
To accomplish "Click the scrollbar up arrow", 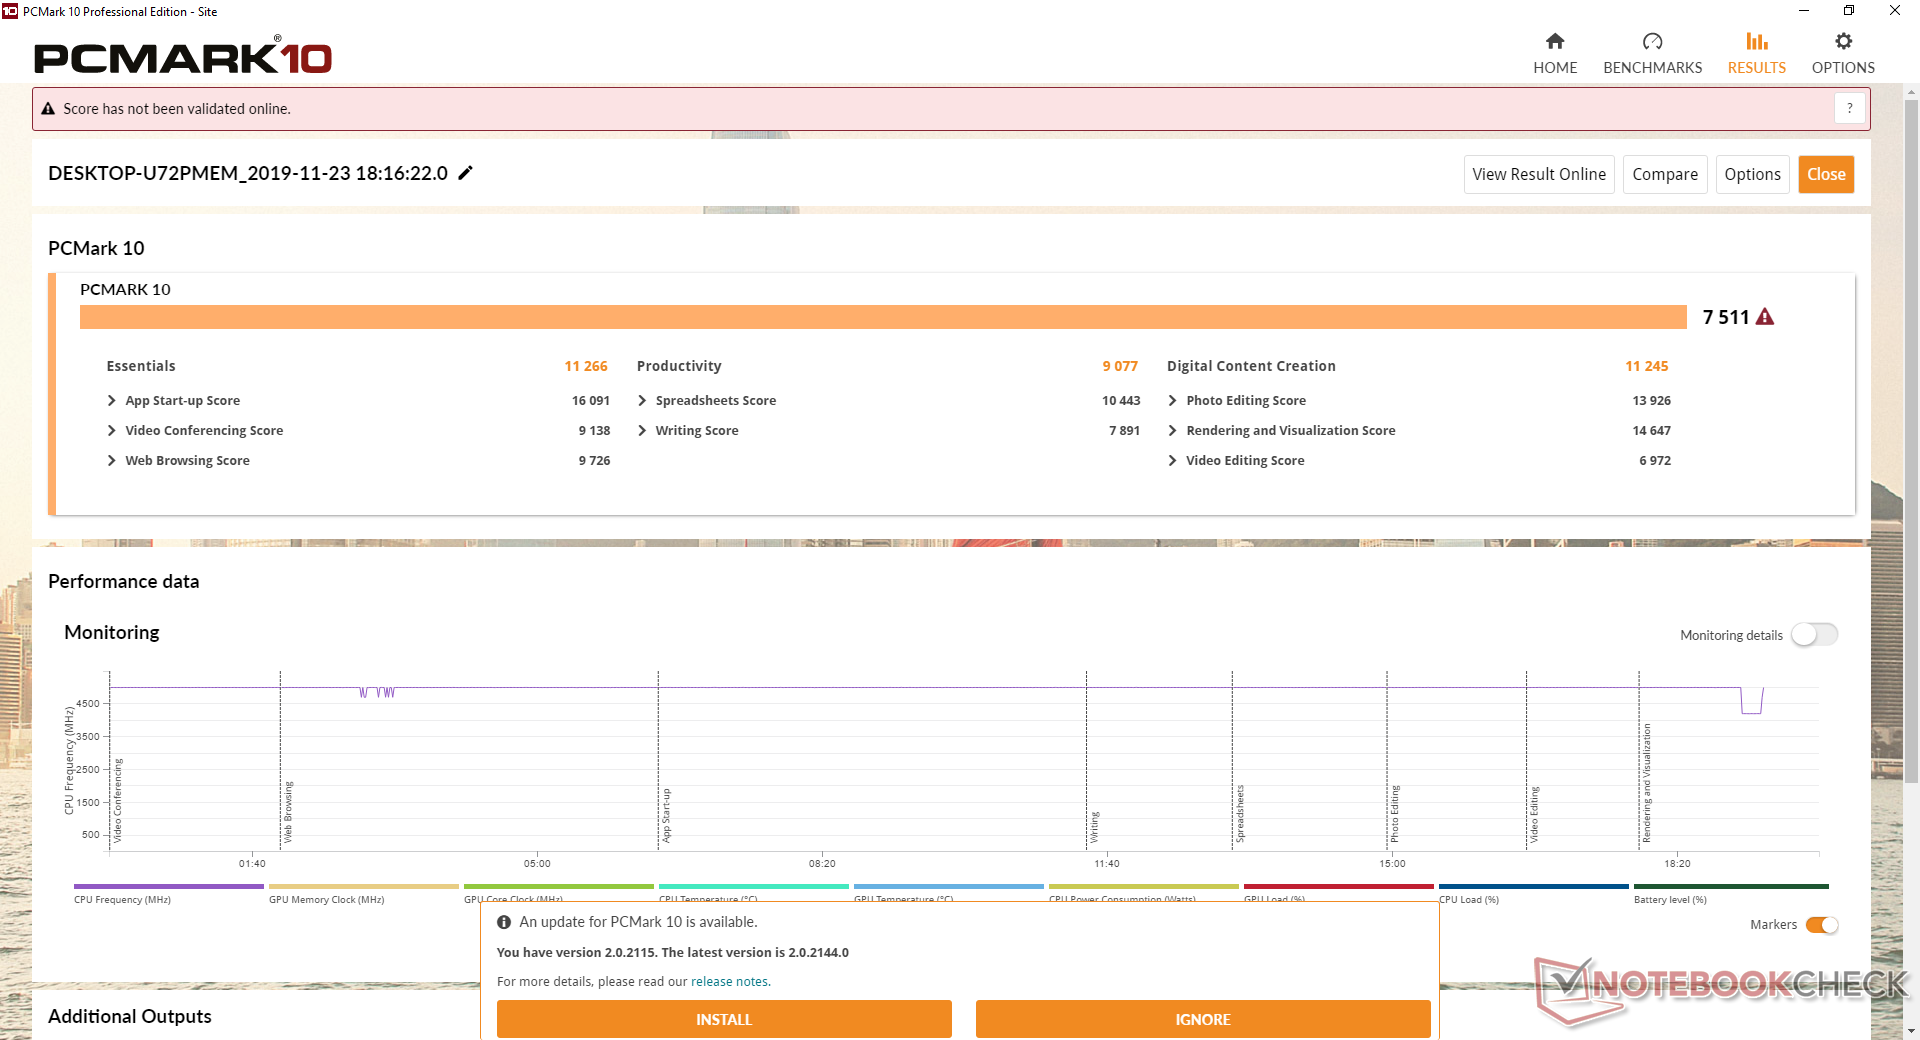I will coord(1911,92).
